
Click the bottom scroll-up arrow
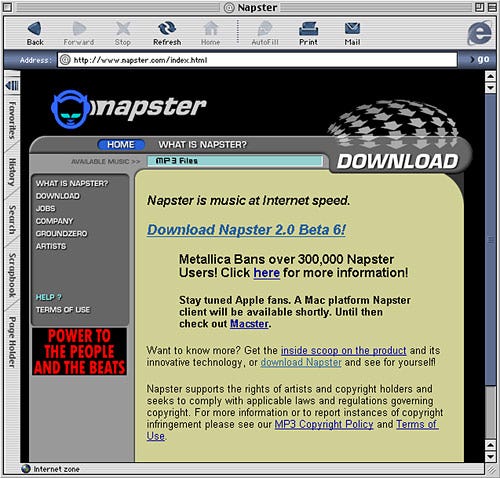pos(490,445)
